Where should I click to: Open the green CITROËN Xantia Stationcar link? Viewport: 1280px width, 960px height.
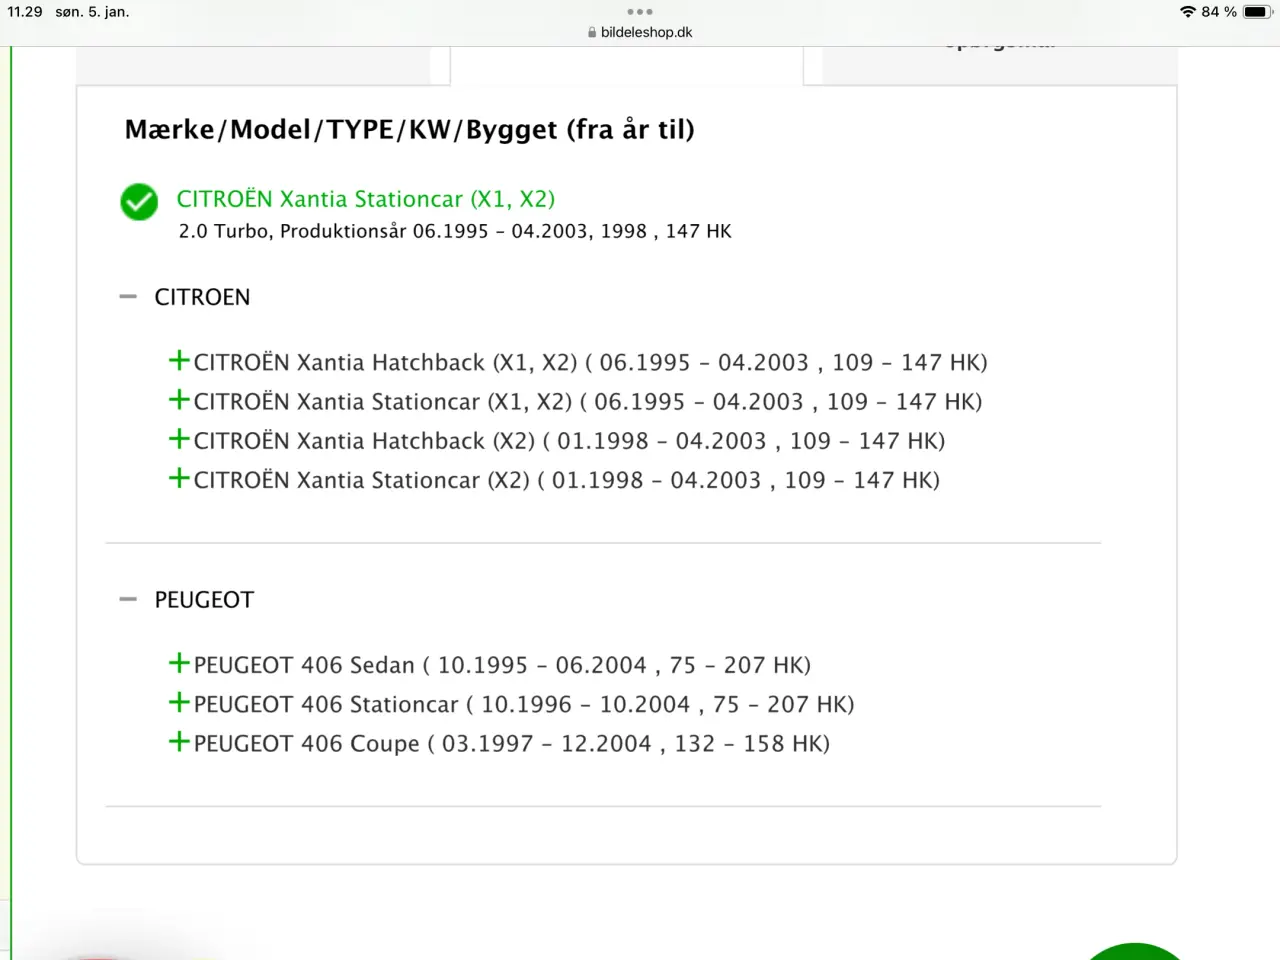click(x=366, y=199)
